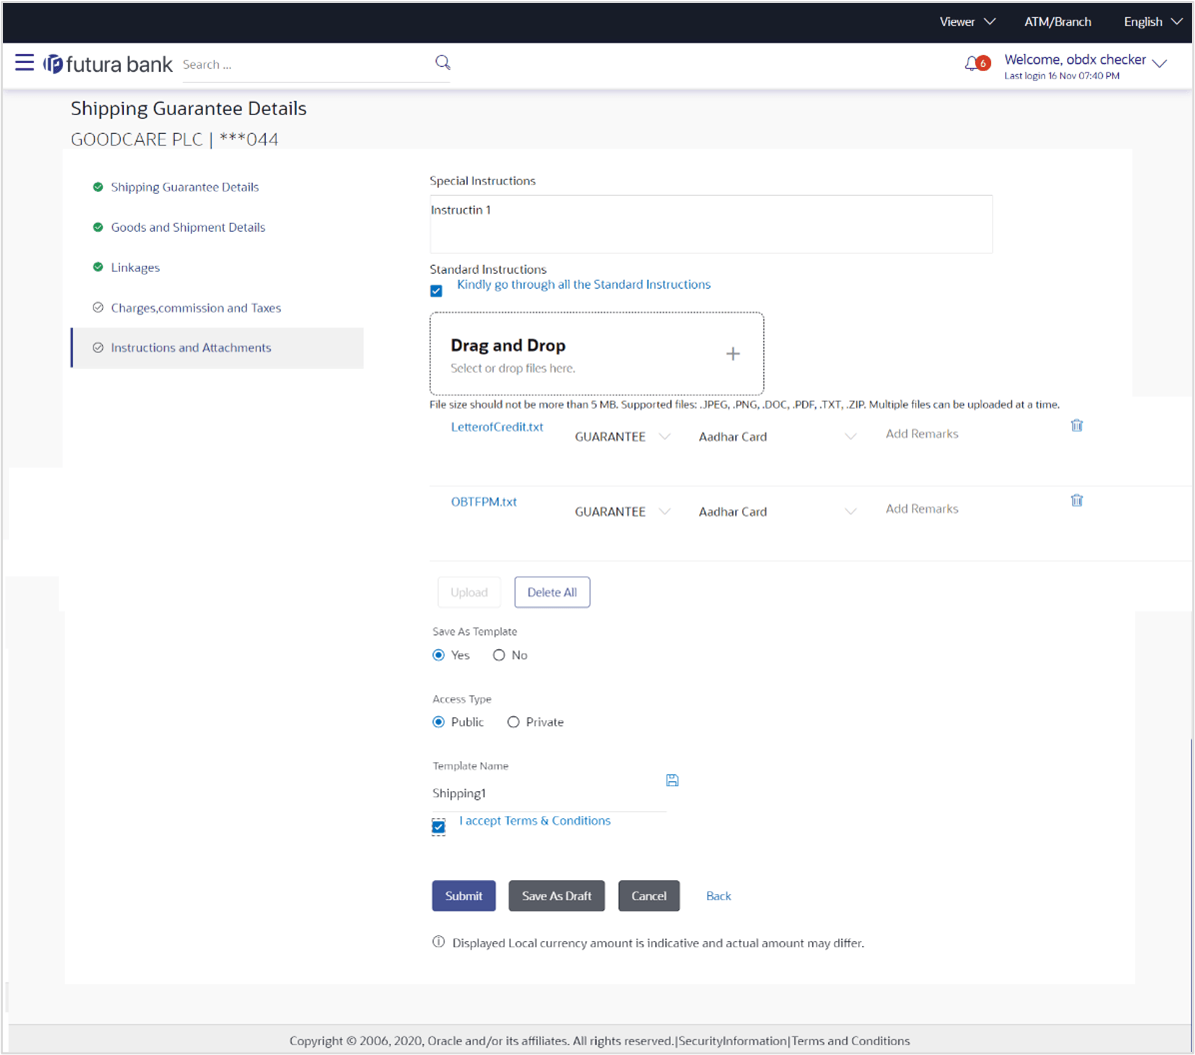1195x1055 pixels.
Task: Click the Upload button
Action: 469,592
